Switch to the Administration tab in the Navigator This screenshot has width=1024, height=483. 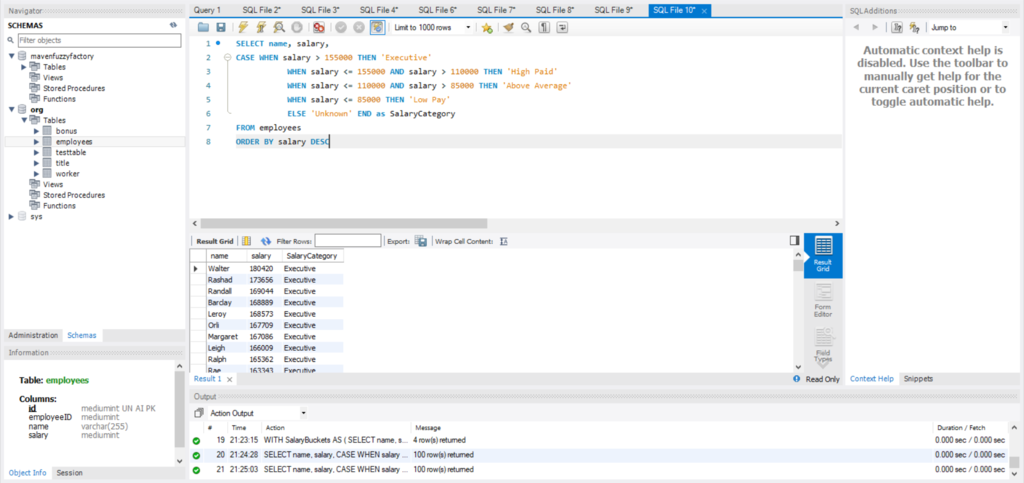point(33,335)
